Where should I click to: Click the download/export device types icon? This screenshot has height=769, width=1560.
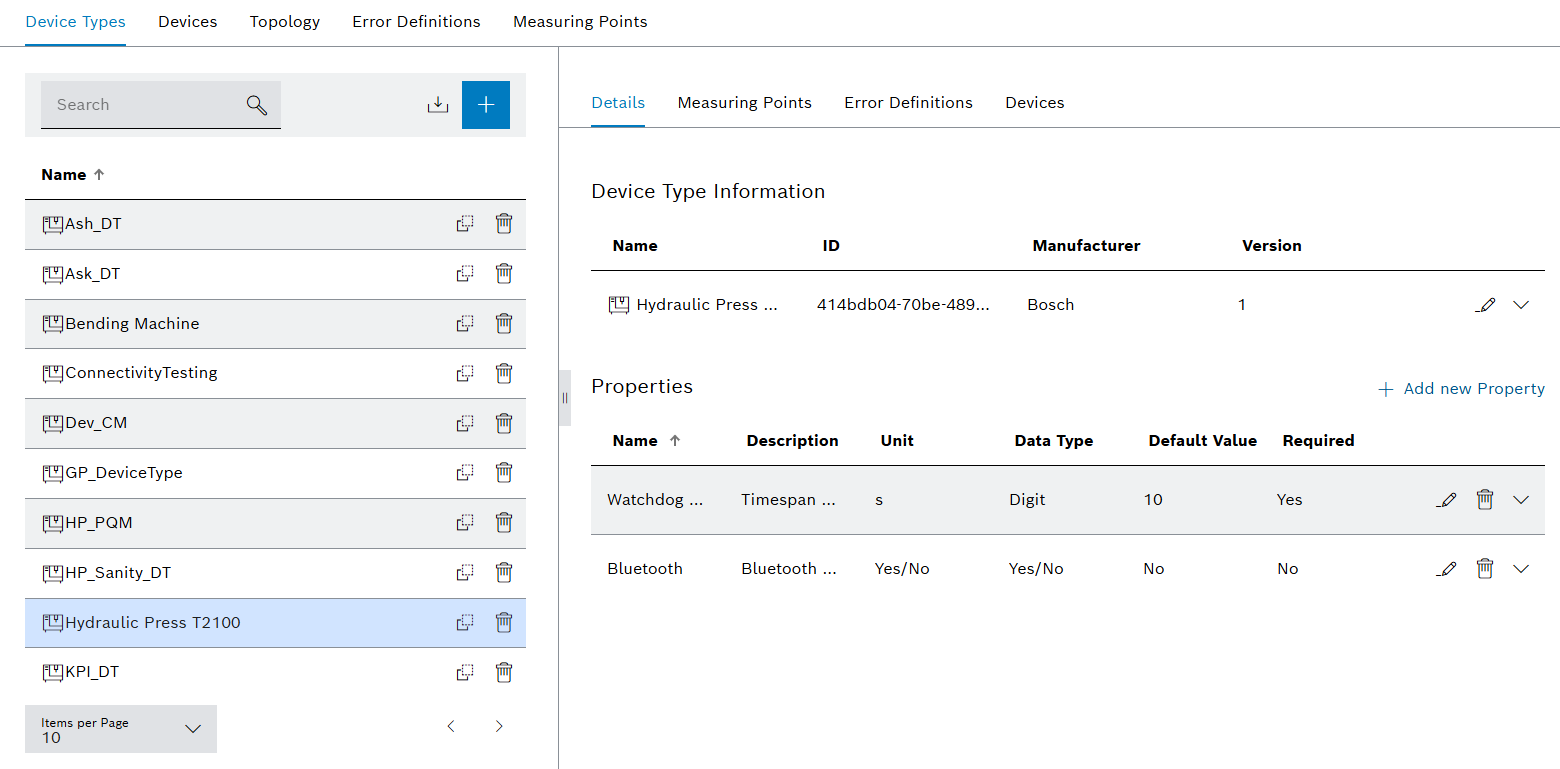(438, 105)
